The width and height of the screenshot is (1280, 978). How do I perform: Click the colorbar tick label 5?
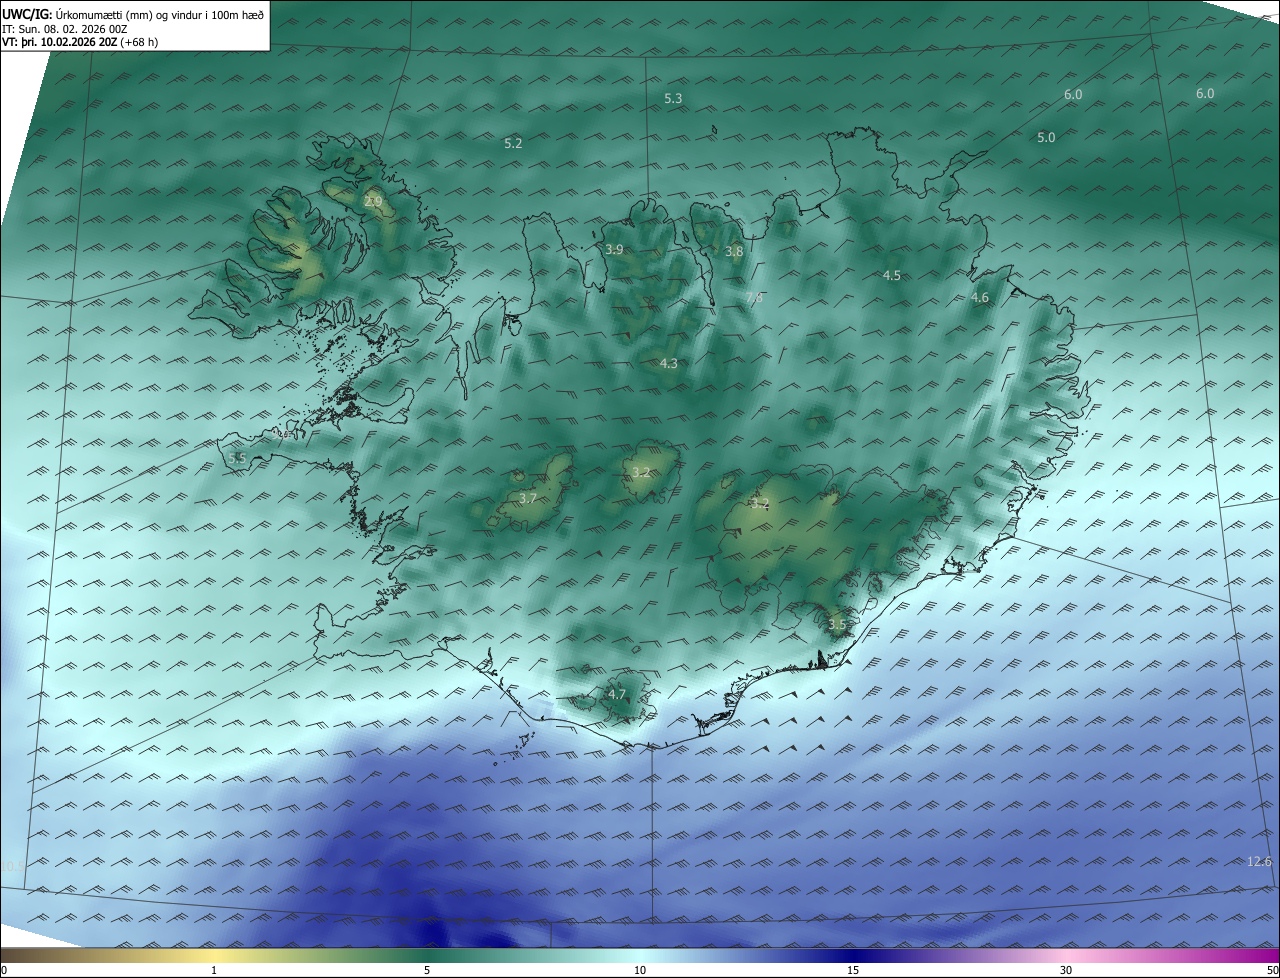point(427,970)
